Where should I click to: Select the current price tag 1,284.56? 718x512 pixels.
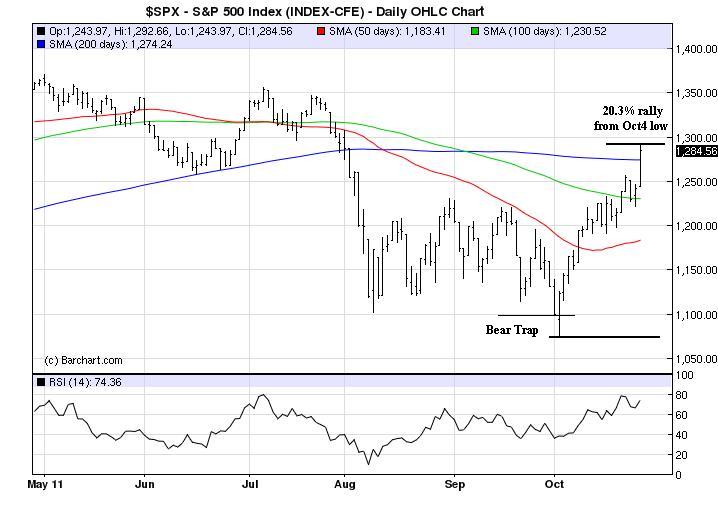tap(696, 151)
